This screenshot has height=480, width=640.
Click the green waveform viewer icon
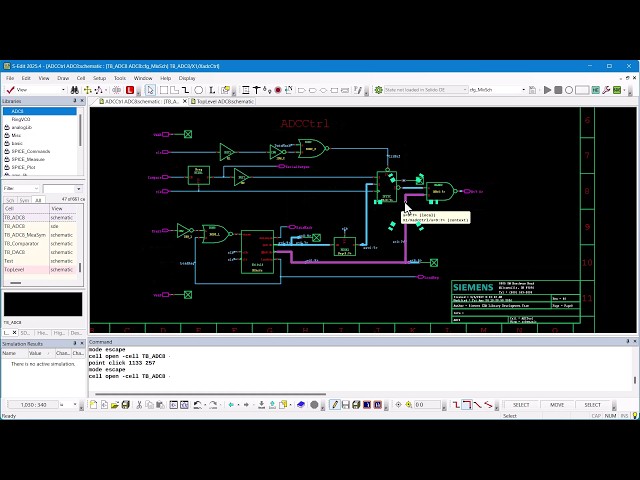tap(617, 90)
